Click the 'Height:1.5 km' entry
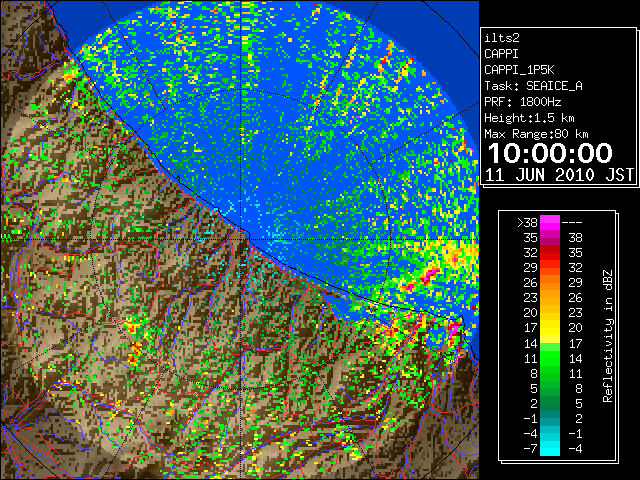Viewport: 640px width, 480px height. coord(529,118)
